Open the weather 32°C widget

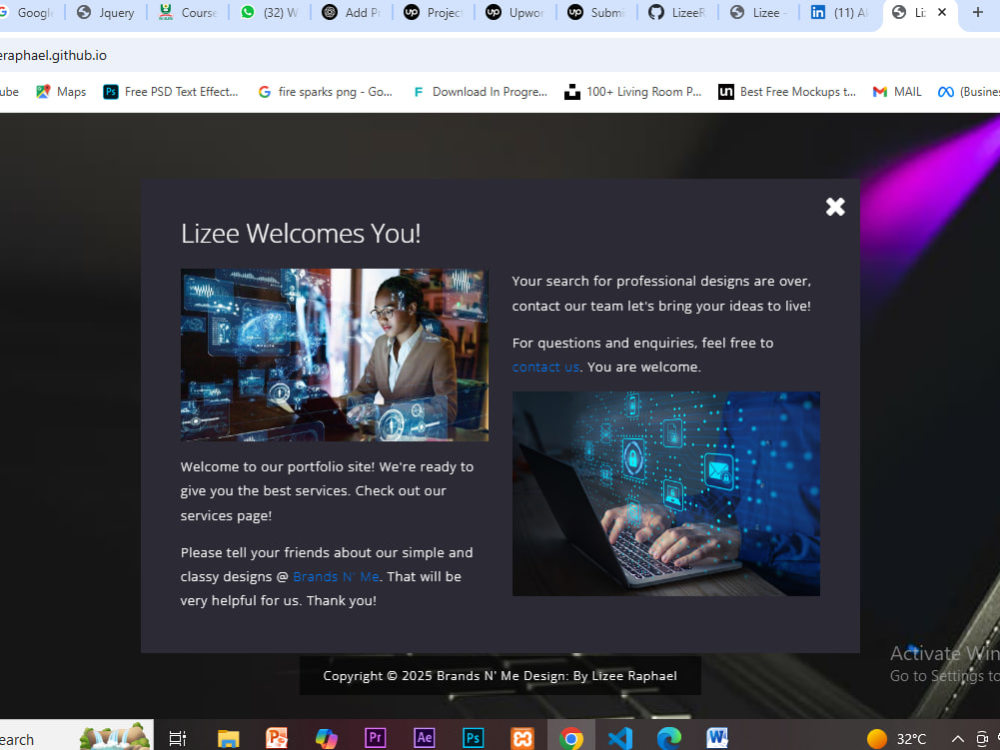pyautogui.click(x=897, y=739)
